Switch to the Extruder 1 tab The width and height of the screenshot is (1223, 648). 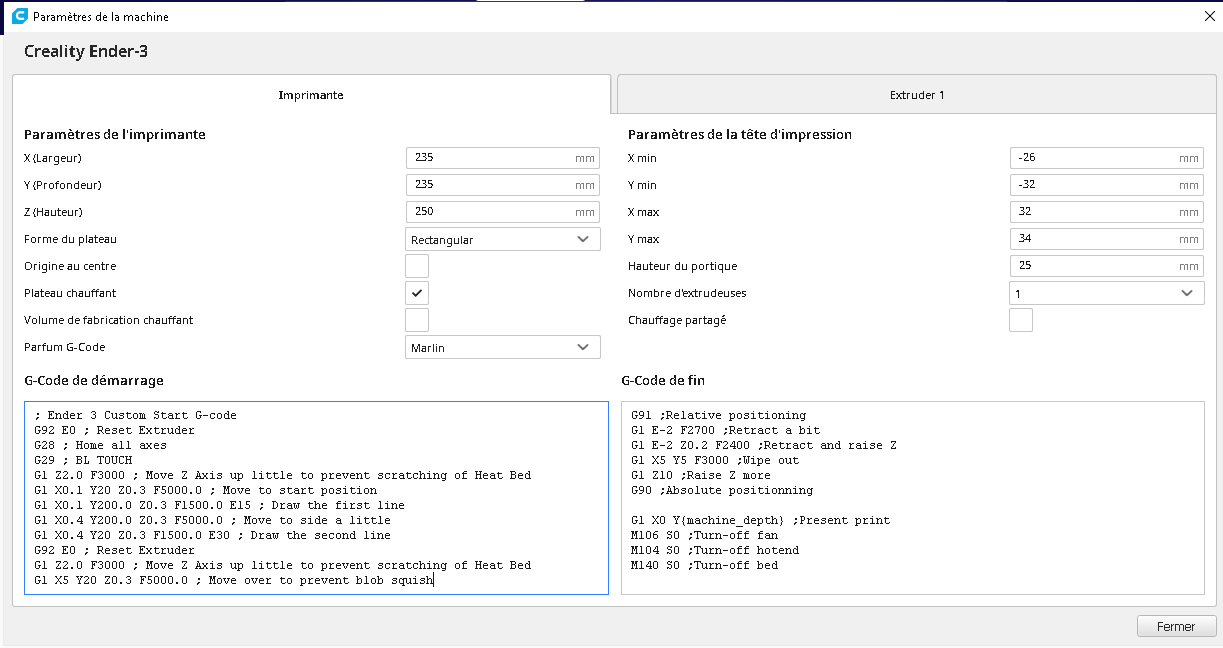(x=917, y=95)
